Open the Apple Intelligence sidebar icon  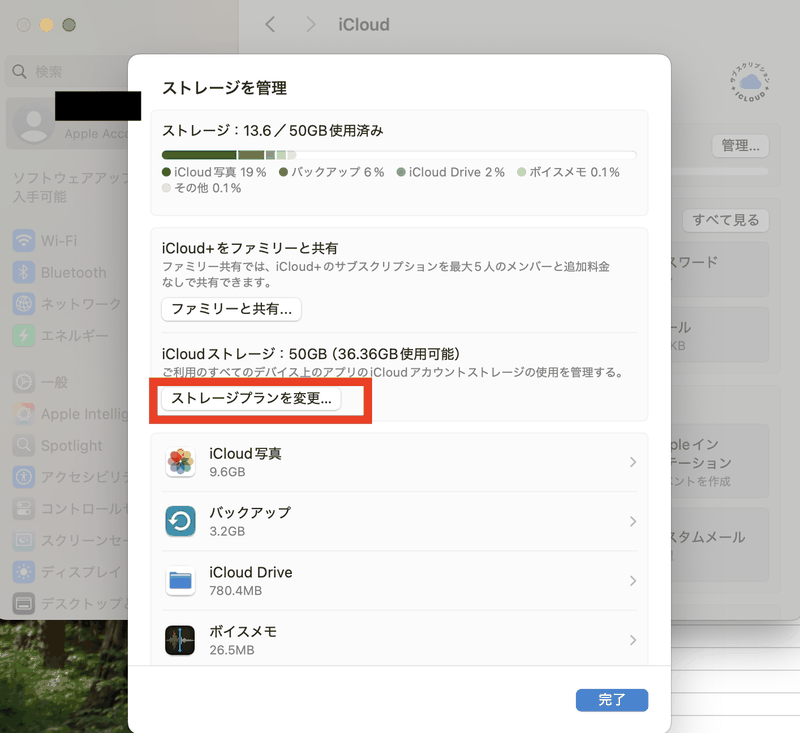23,414
